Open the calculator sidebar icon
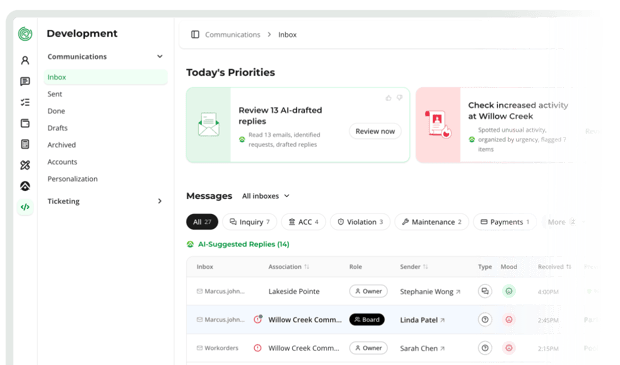620x365 pixels. (x=25, y=144)
